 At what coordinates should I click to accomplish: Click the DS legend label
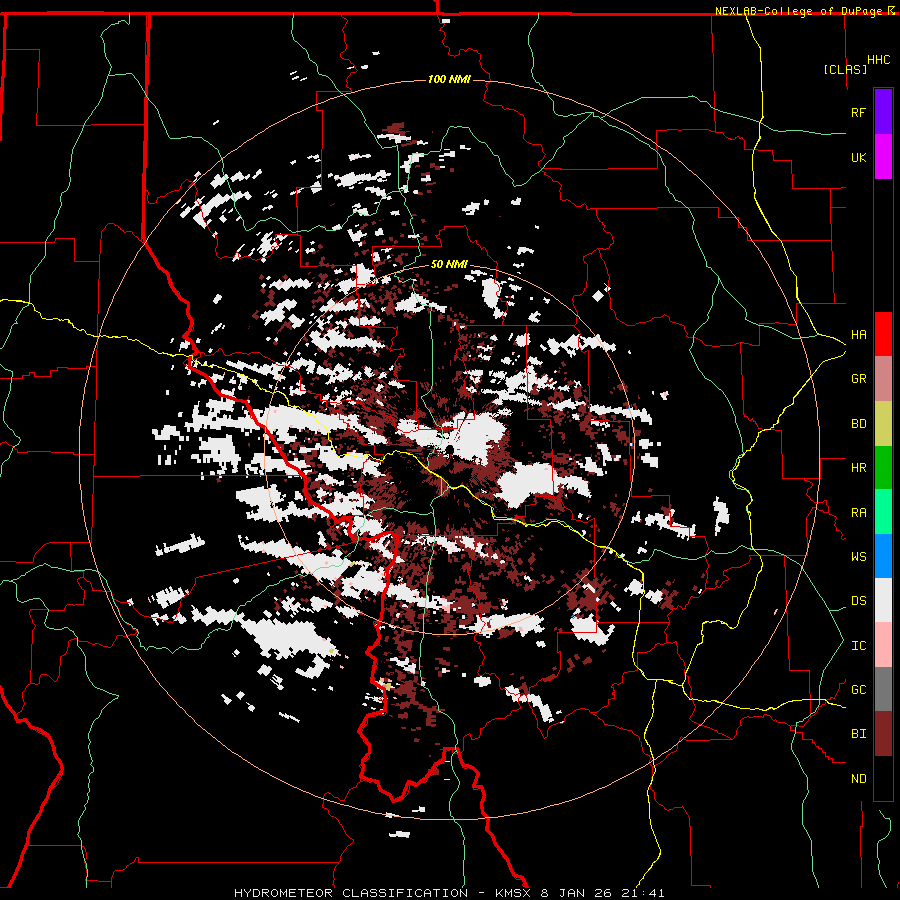coord(858,601)
